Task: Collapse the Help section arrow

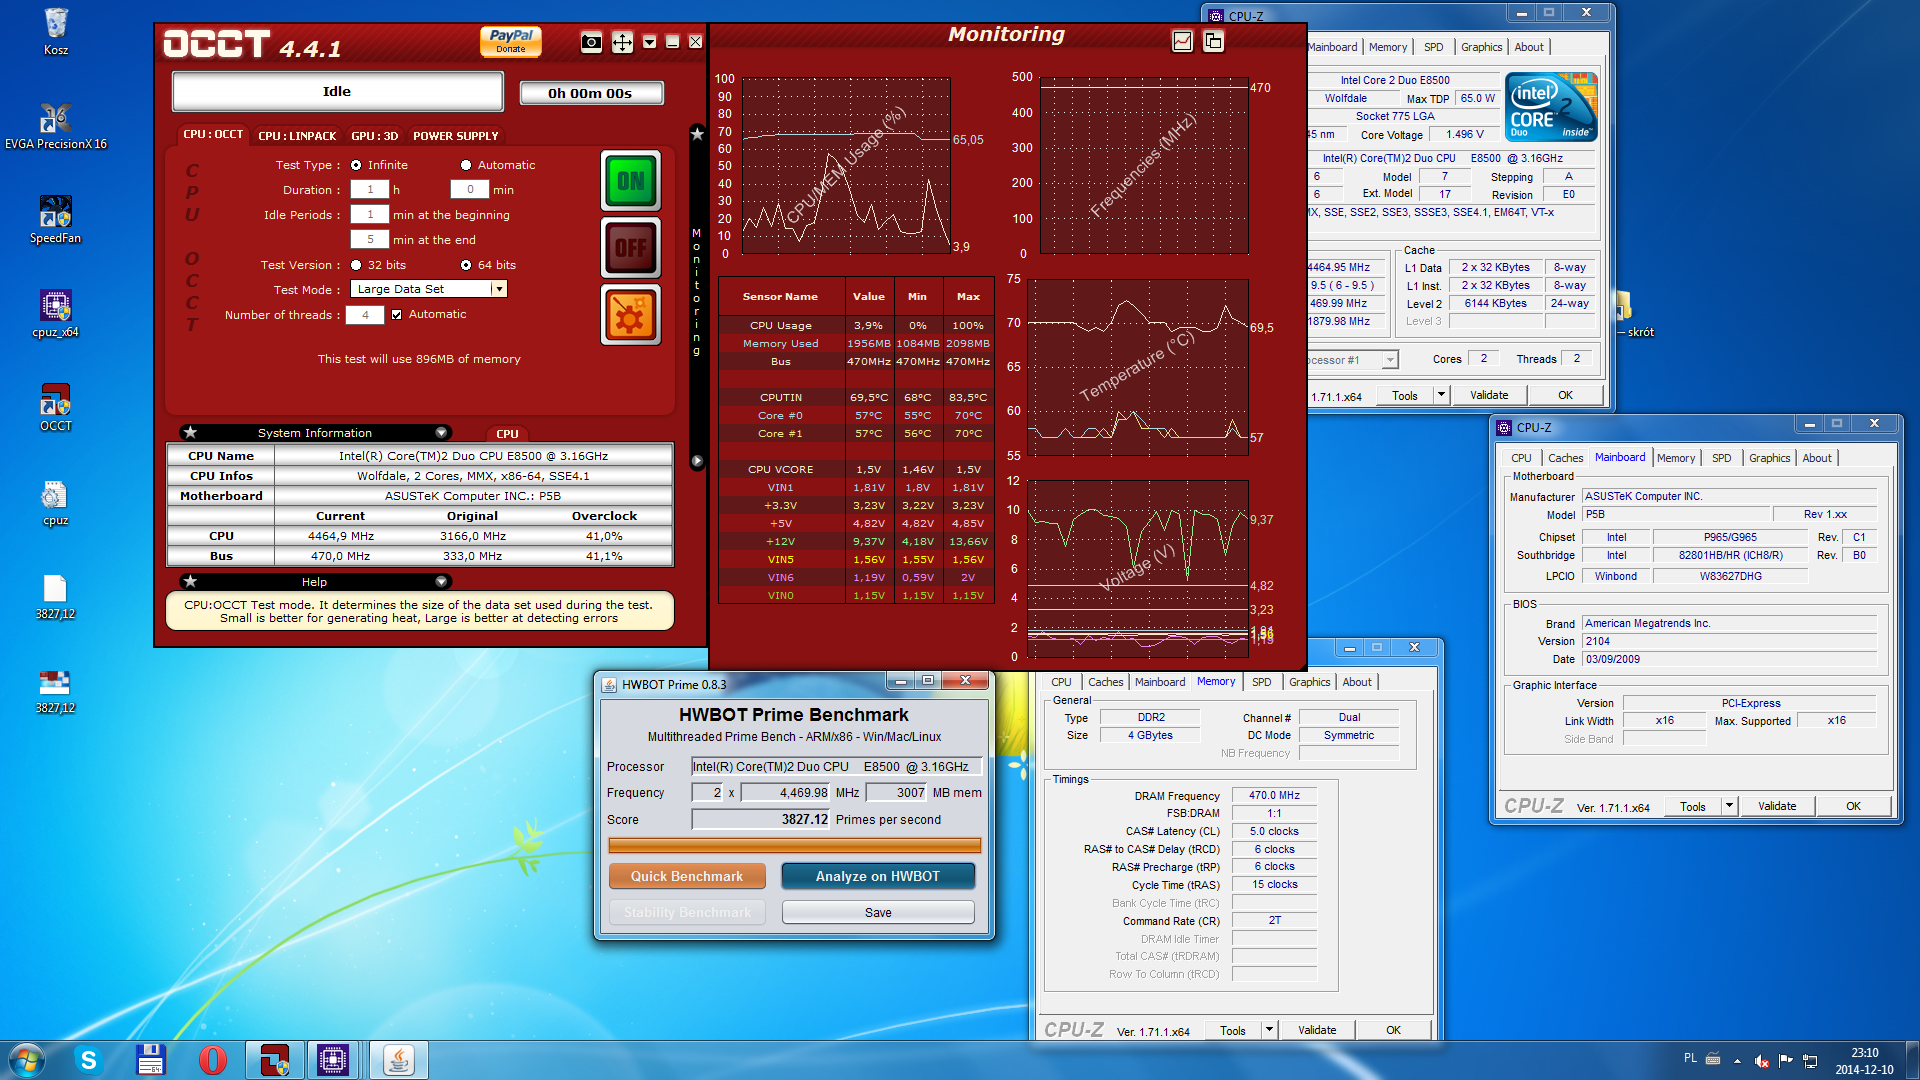Action: (441, 582)
